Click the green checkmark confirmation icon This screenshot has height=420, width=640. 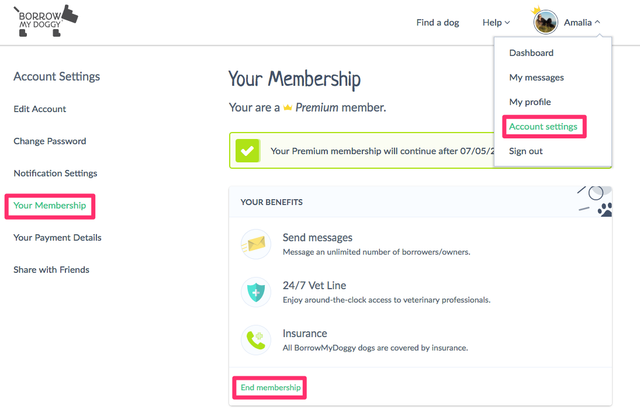(247, 151)
